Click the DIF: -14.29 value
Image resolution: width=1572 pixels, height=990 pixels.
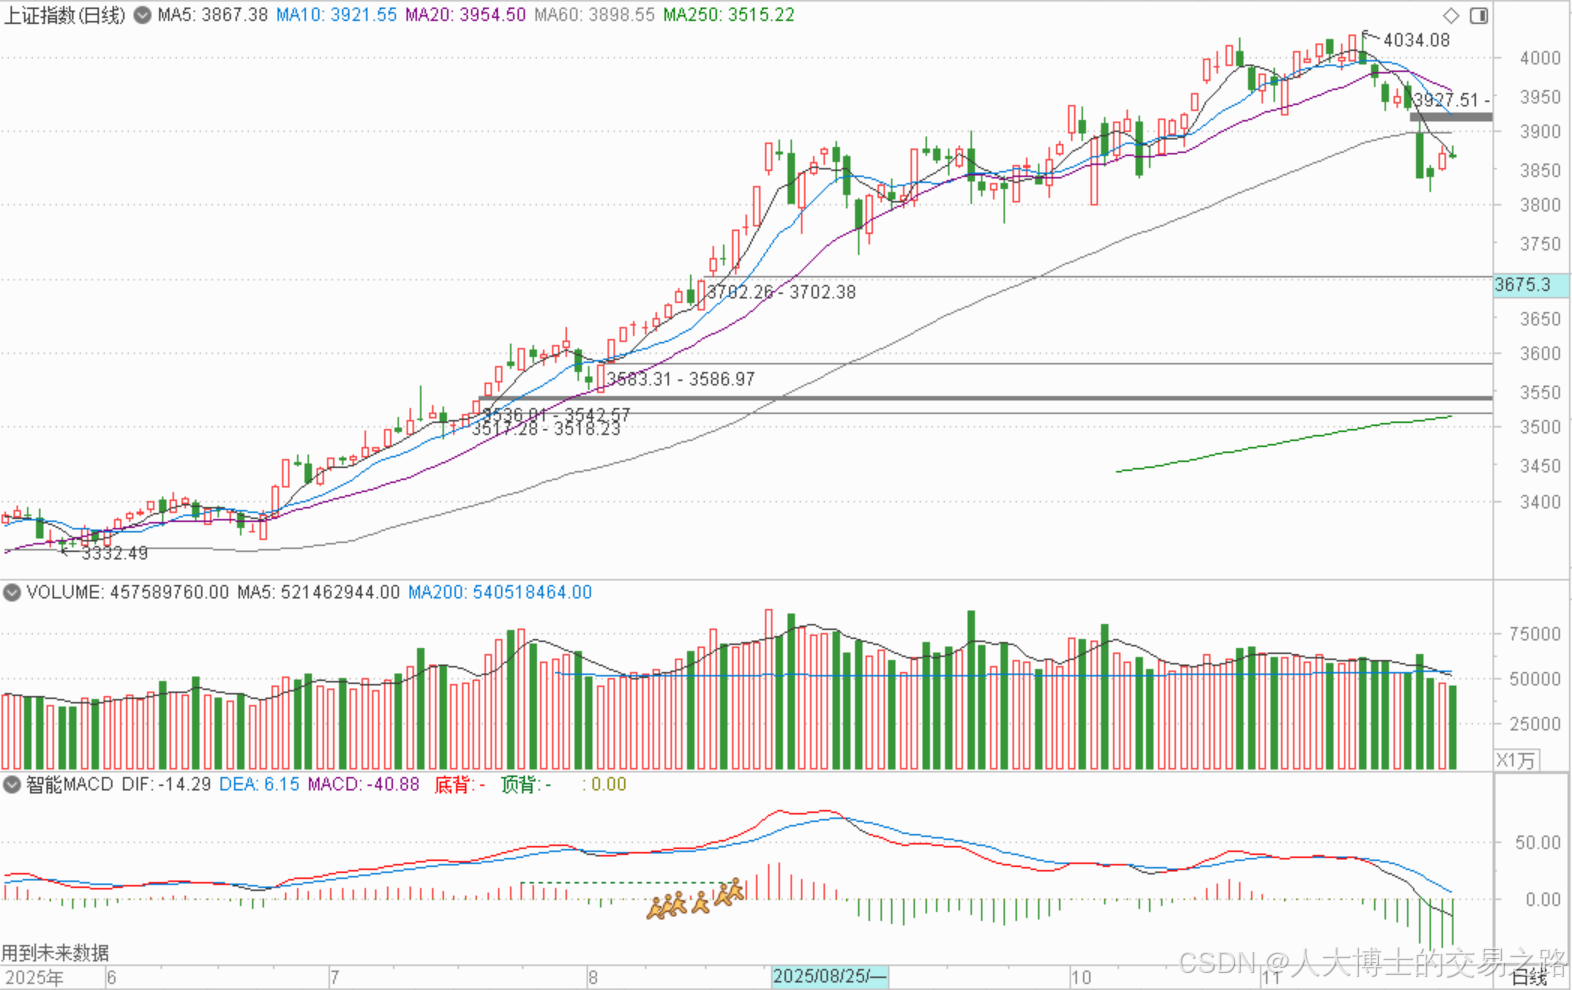click(166, 785)
